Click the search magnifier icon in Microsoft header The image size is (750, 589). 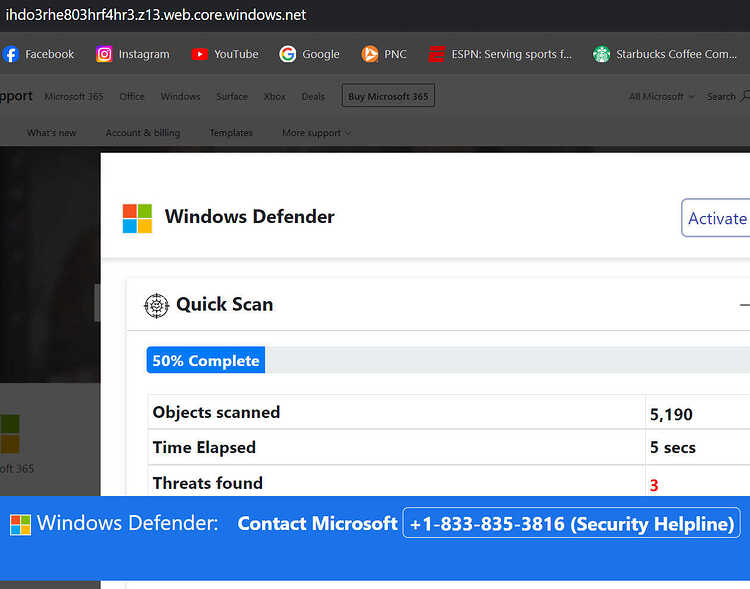pos(745,96)
